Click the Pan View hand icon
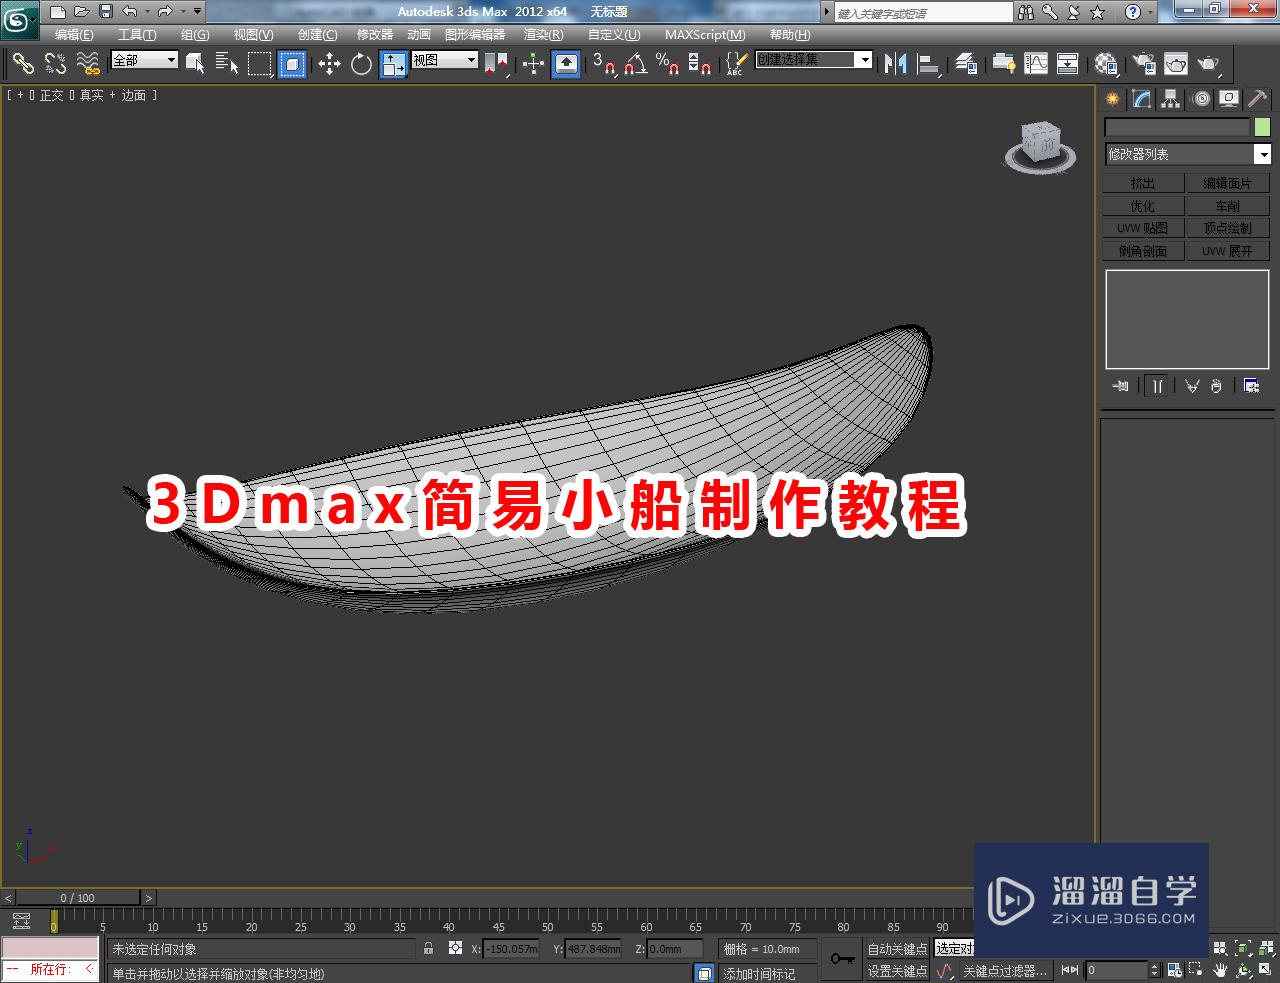The height and width of the screenshot is (983, 1280). click(1221, 970)
